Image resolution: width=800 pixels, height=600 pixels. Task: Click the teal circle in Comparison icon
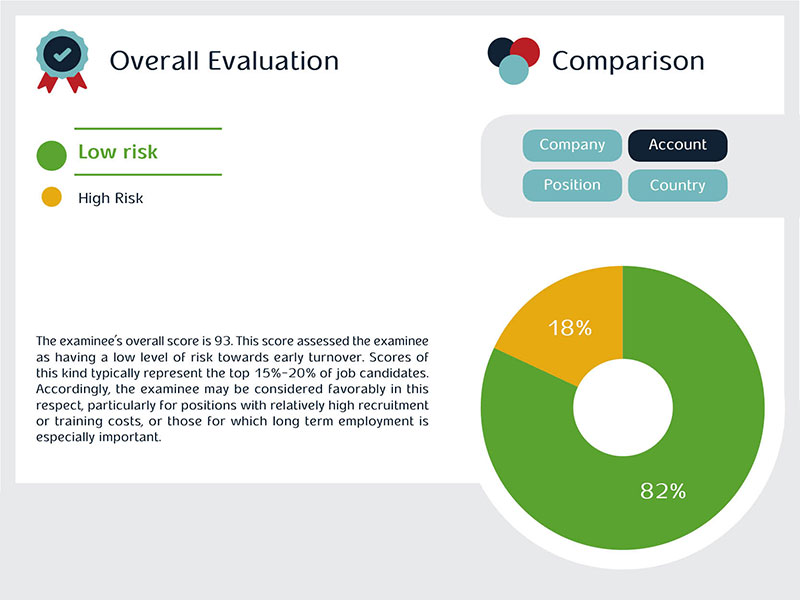coord(513,69)
